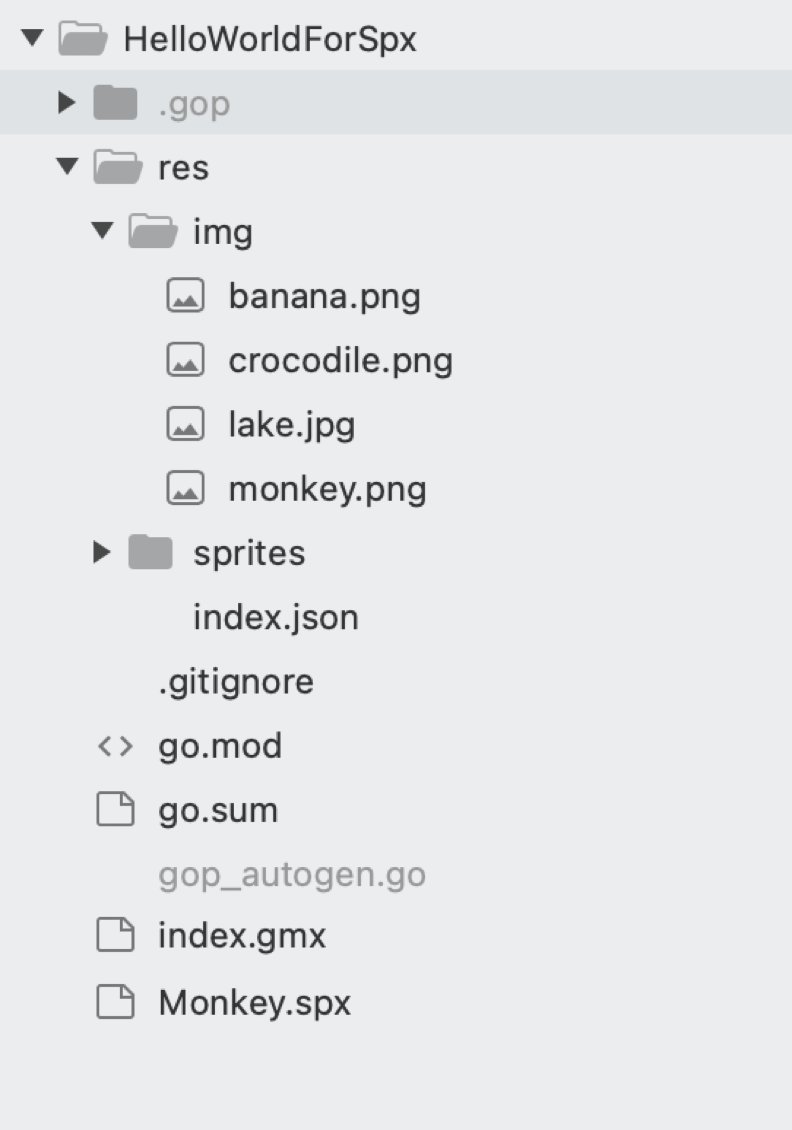Image resolution: width=792 pixels, height=1130 pixels.
Task: Click the image icon next to crocodile.png
Action: 185,361
